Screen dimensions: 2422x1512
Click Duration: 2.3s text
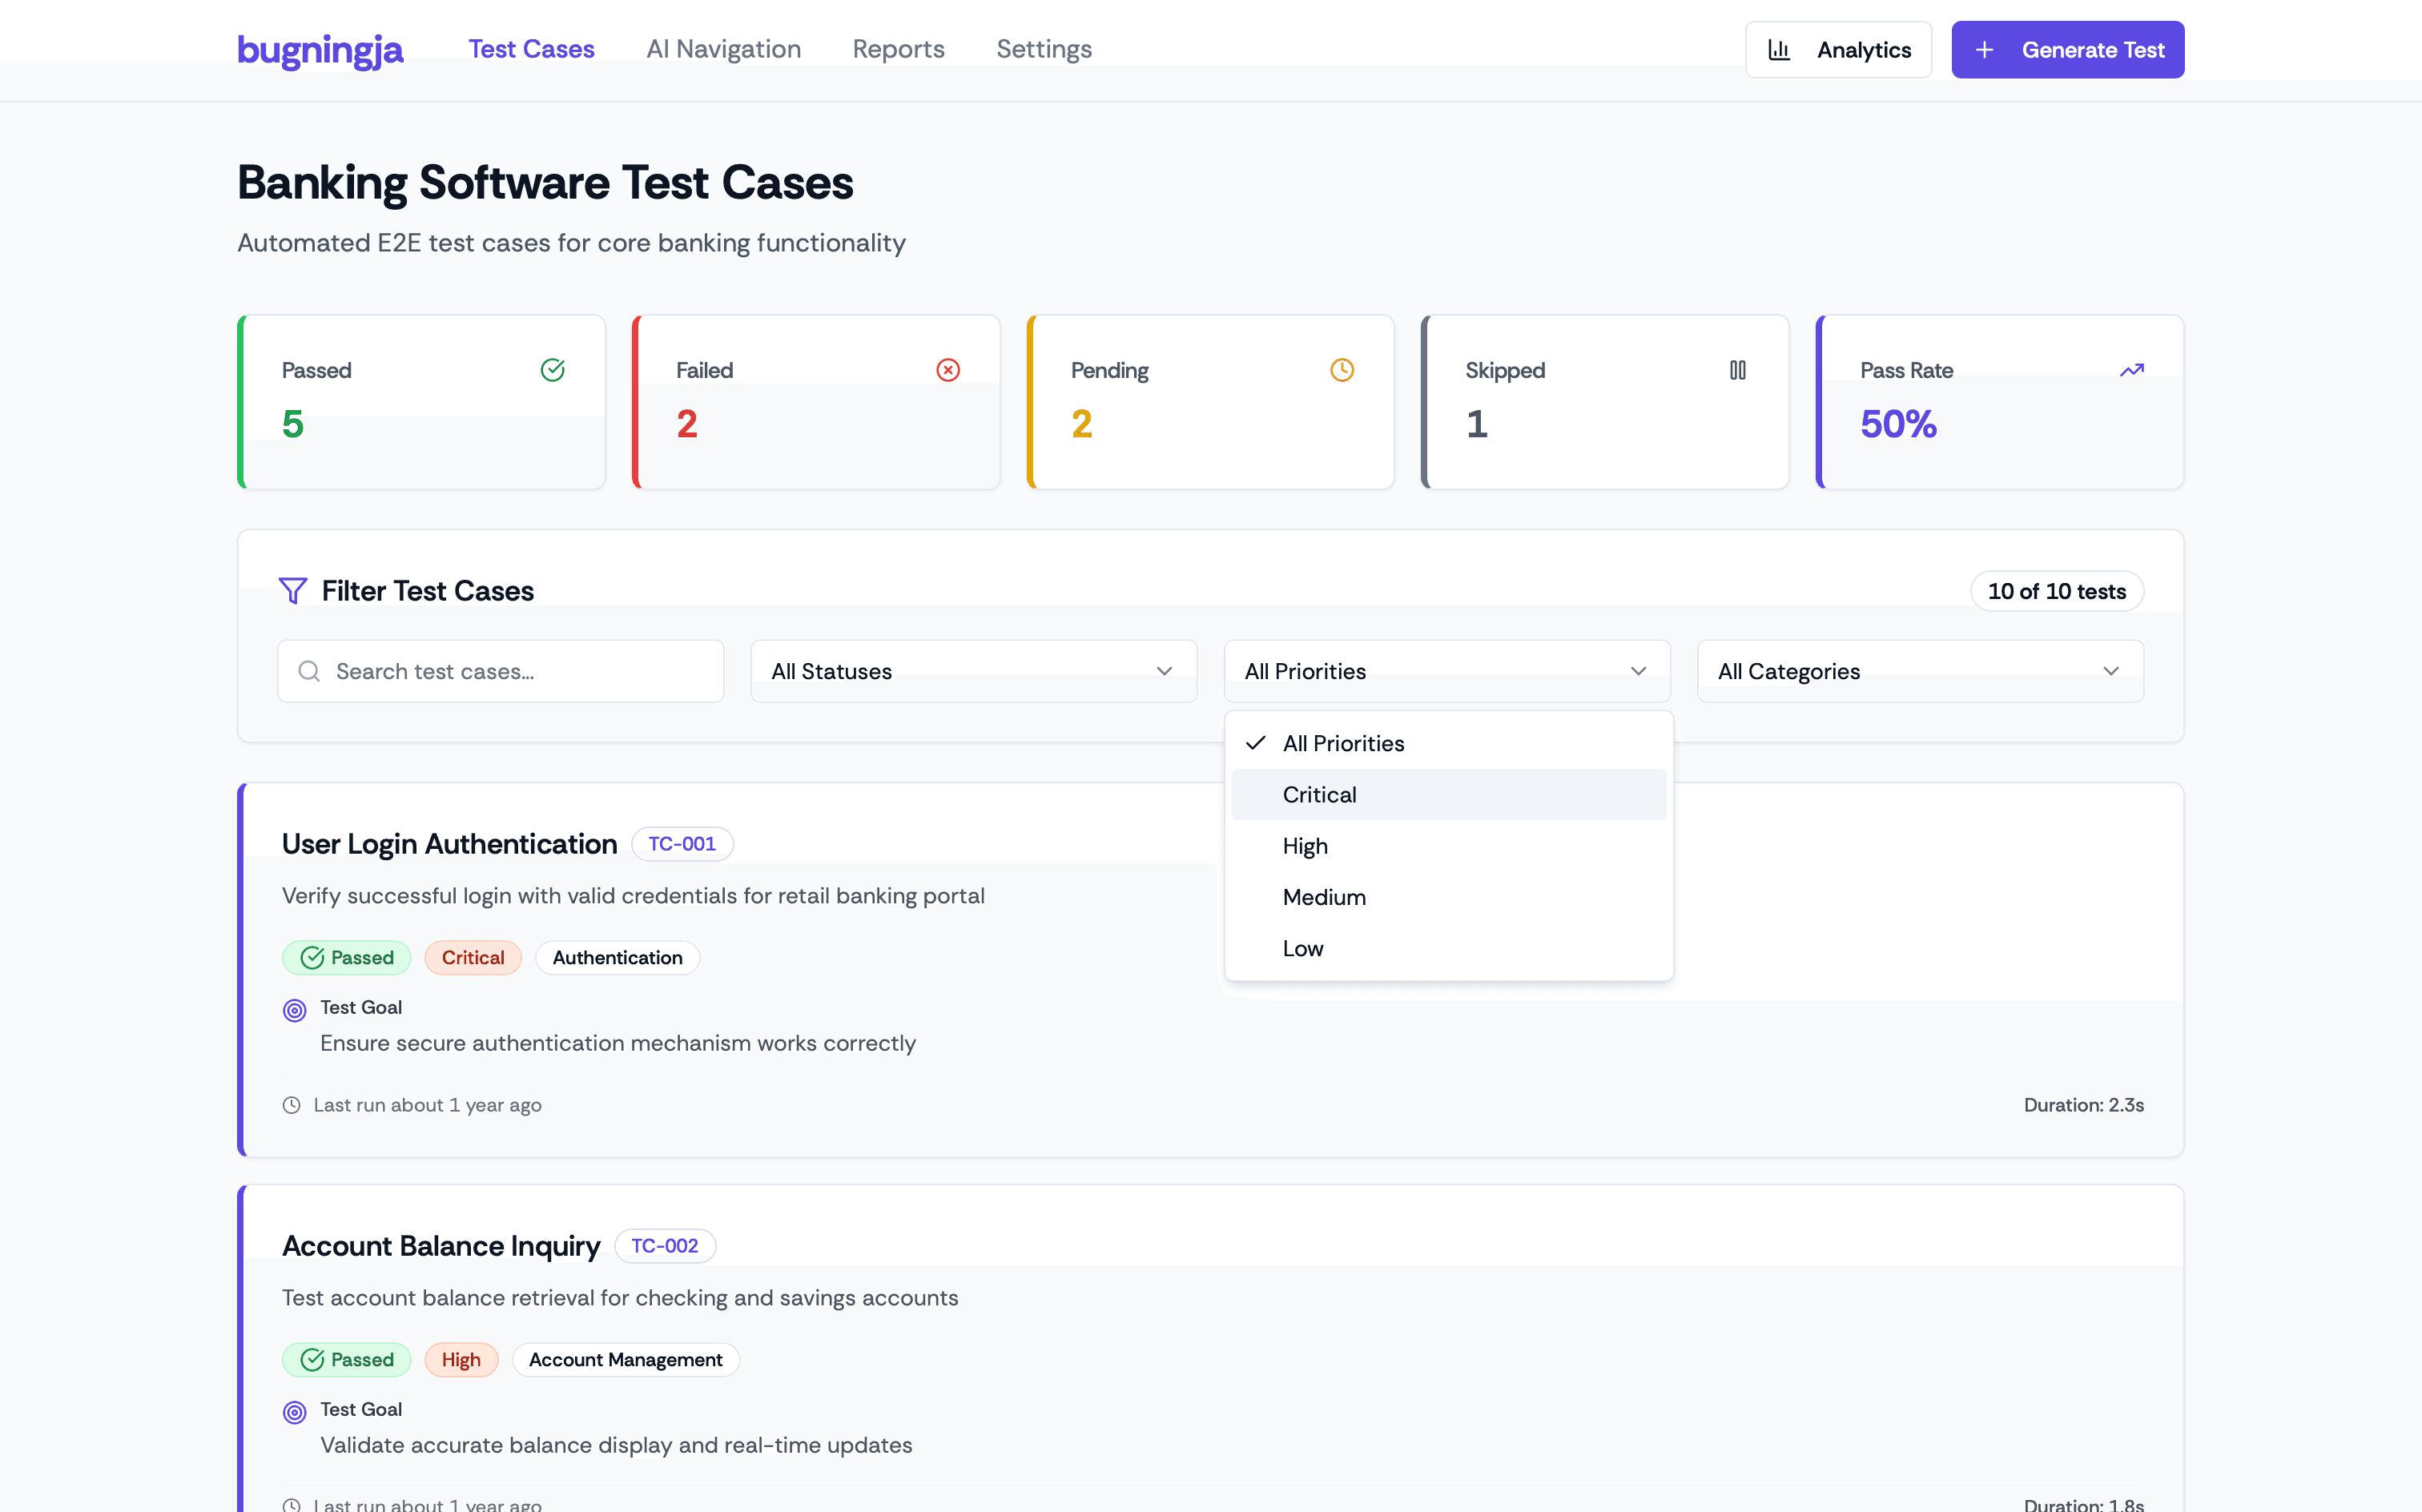pos(2083,1105)
